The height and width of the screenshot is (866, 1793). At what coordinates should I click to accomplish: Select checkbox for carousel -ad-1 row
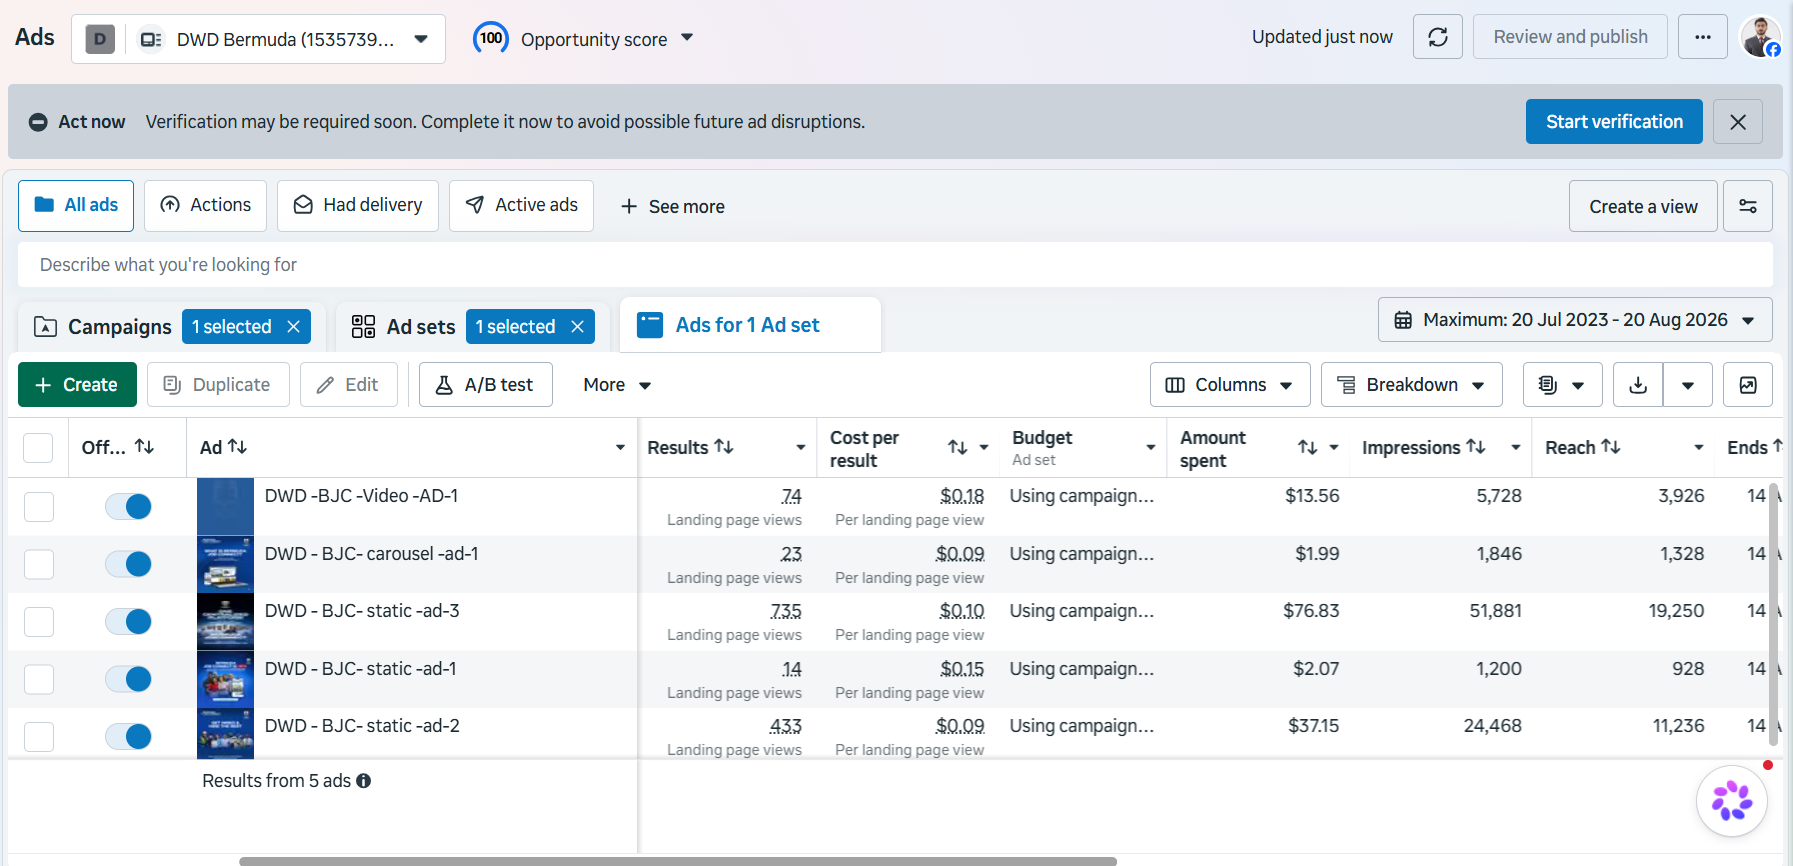(x=39, y=564)
